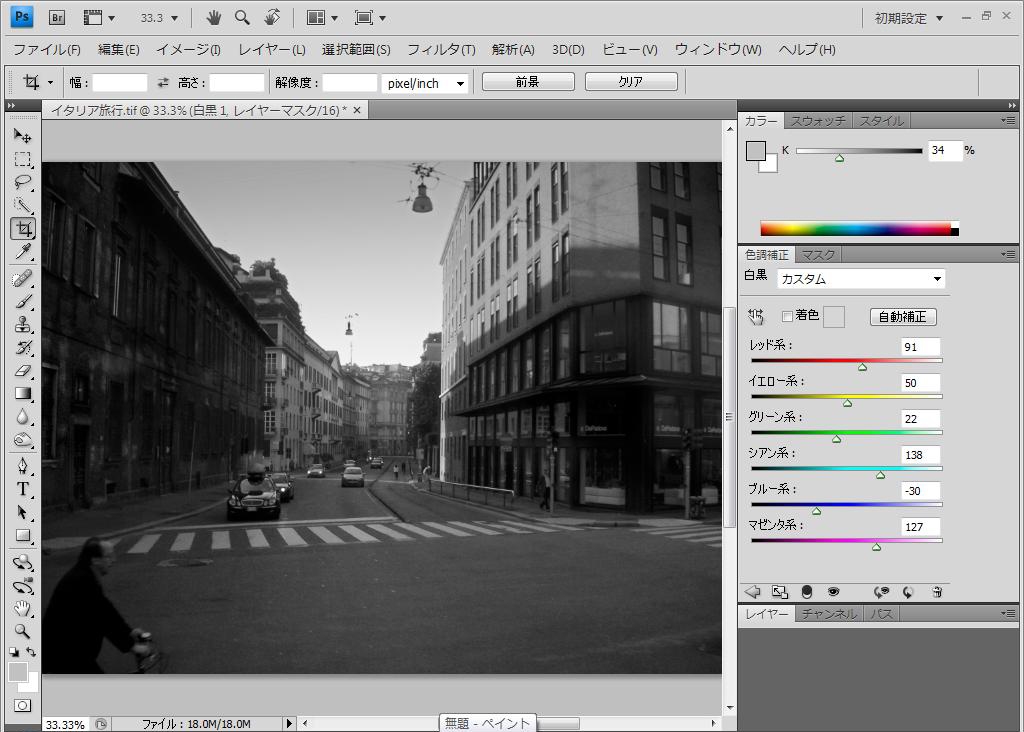Click the レッド系 slider track
Image resolution: width=1024 pixels, height=732 pixels.
coord(846,360)
